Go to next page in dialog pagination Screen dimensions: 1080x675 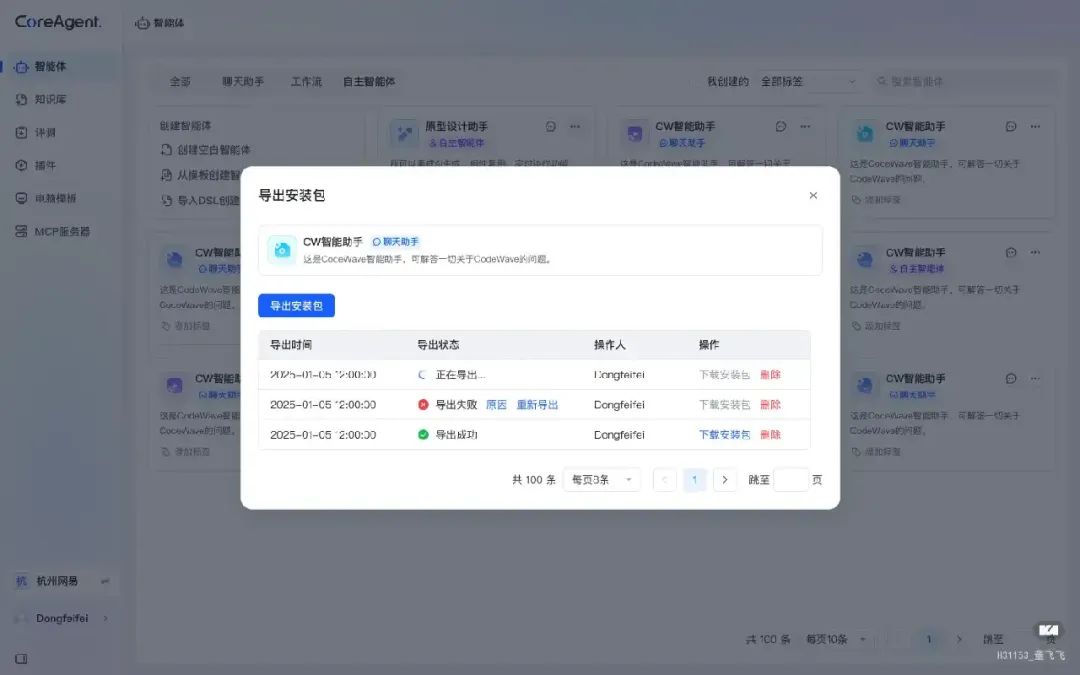pos(725,479)
